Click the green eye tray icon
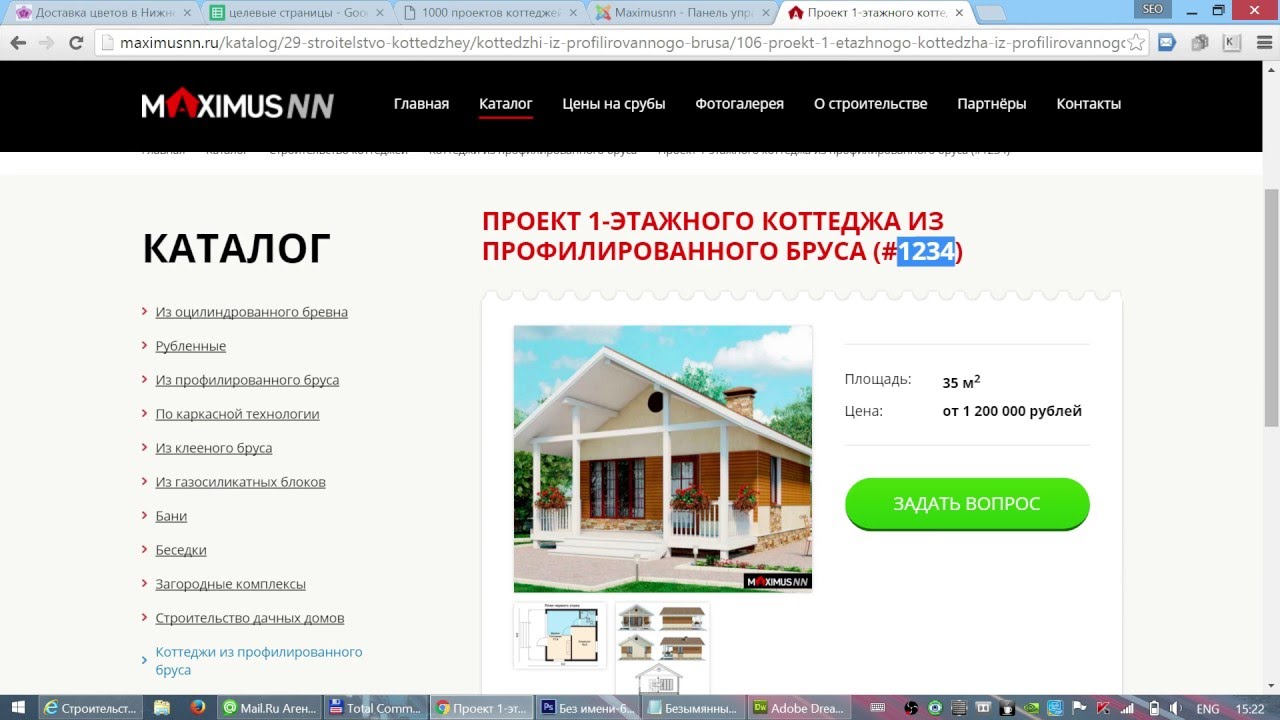Image resolution: width=1280 pixels, height=720 pixels. pyautogui.click(x=934, y=708)
